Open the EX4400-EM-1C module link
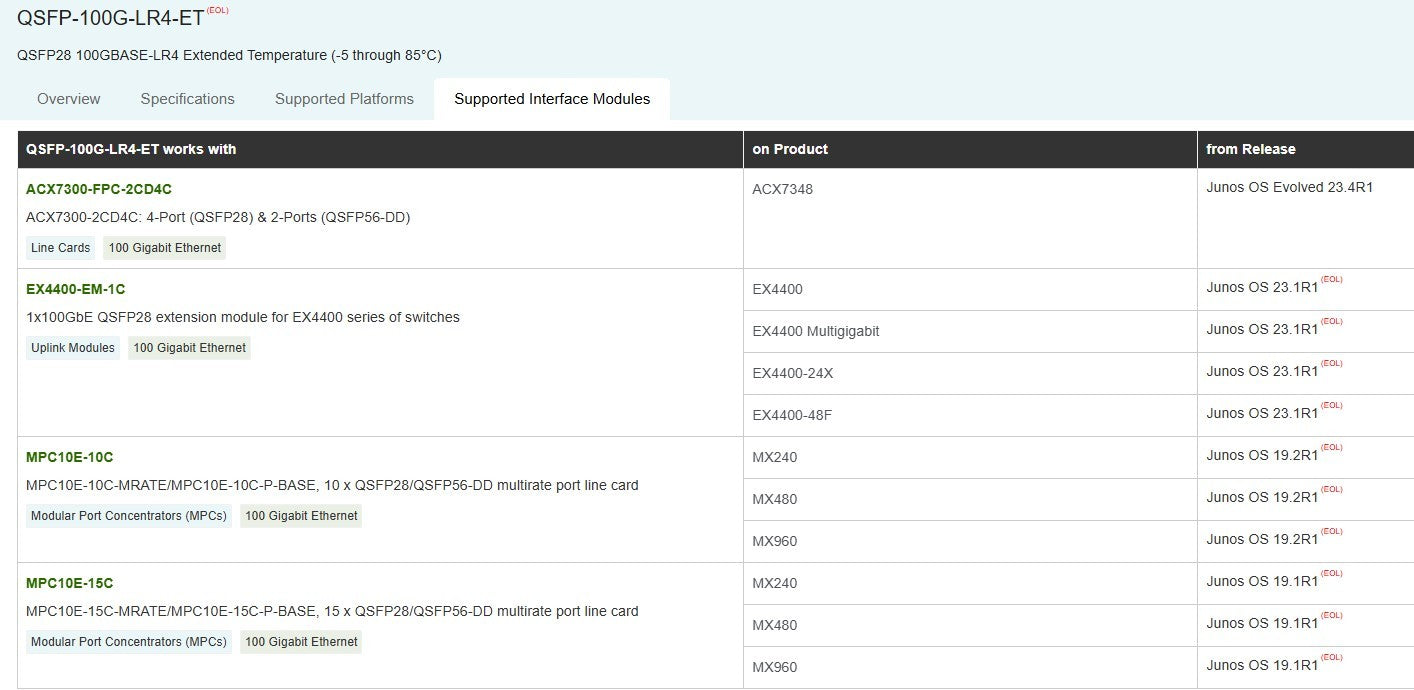 [x=76, y=289]
